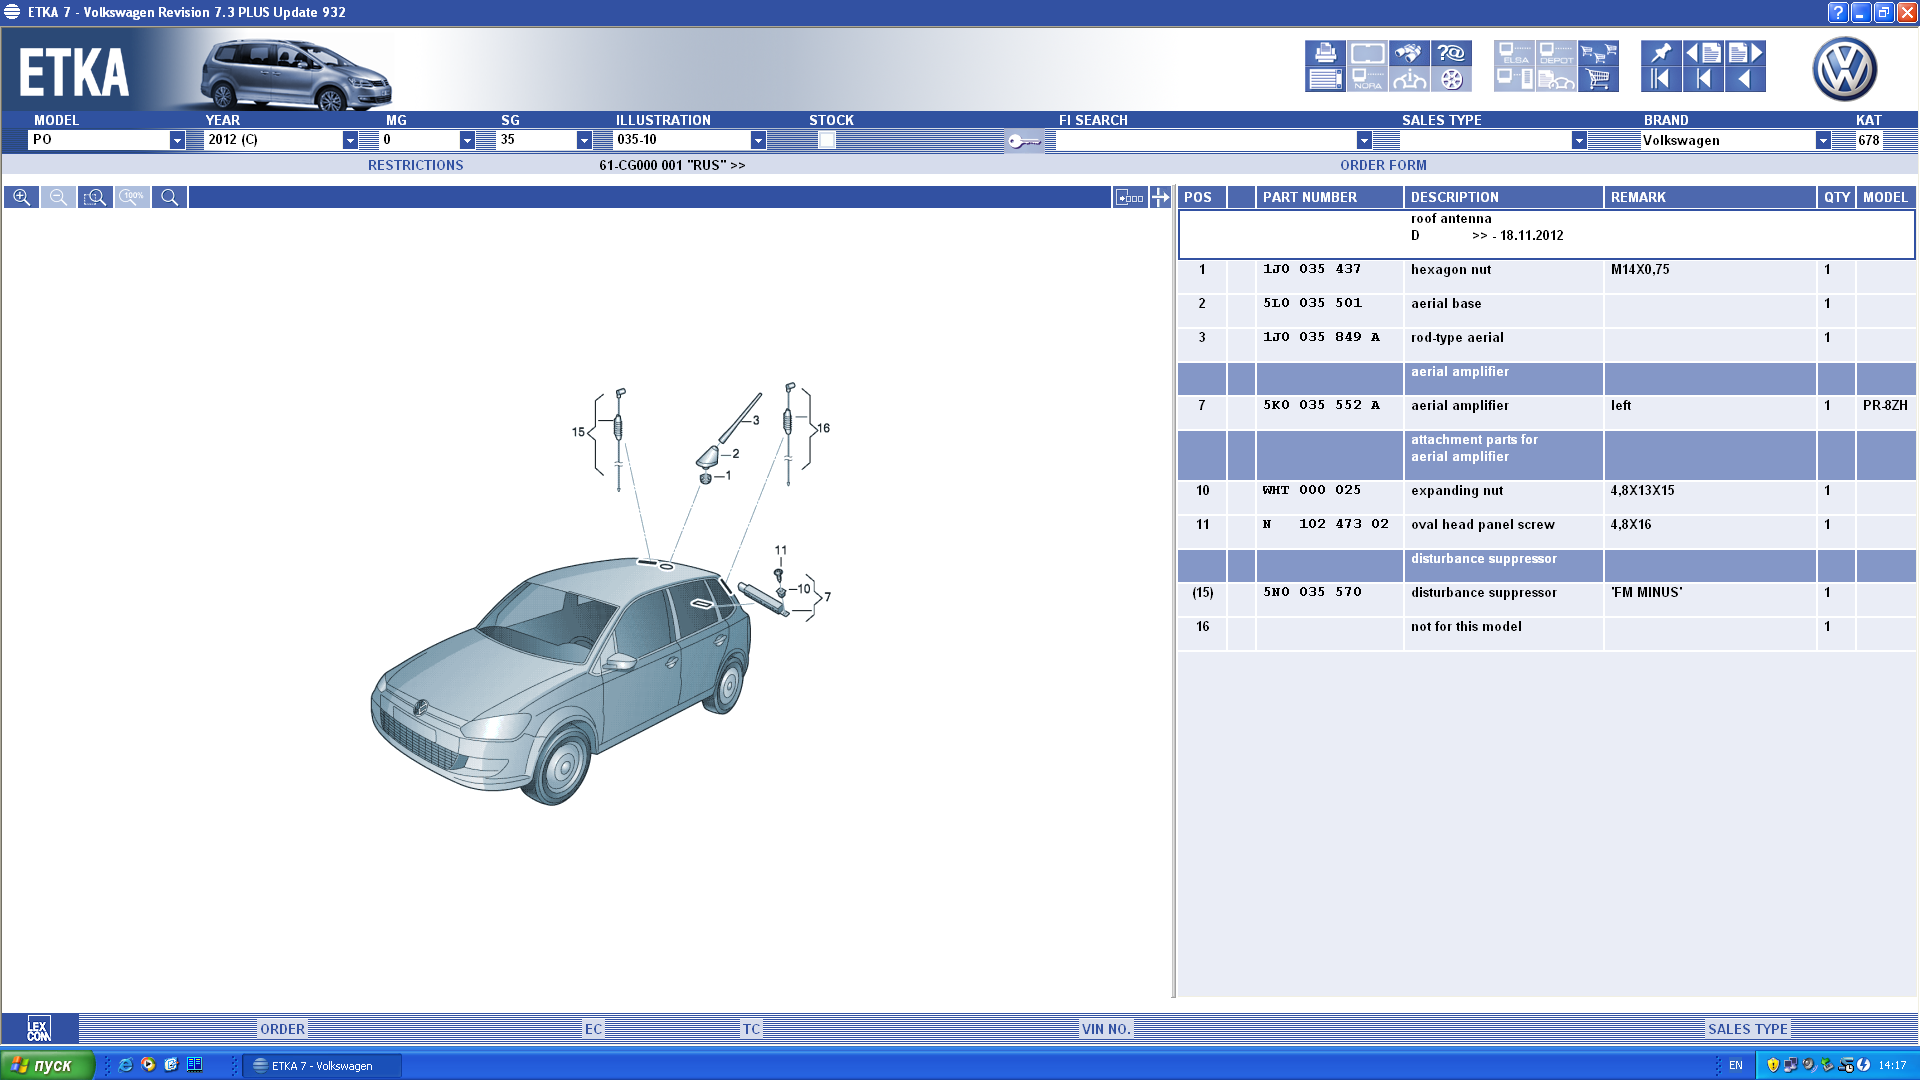This screenshot has height=1080, width=1920.
Task: Open the binoculars search tool
Action: 1409,53
